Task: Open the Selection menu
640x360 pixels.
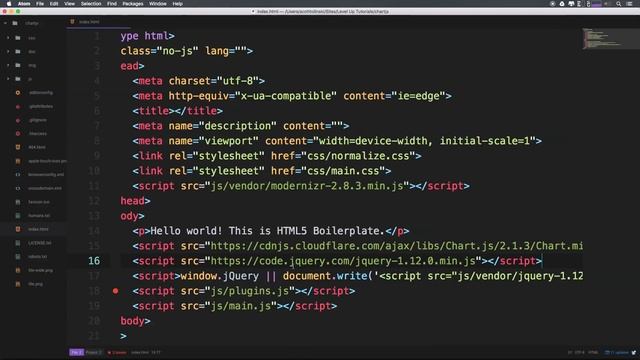Action: [91, 4]
